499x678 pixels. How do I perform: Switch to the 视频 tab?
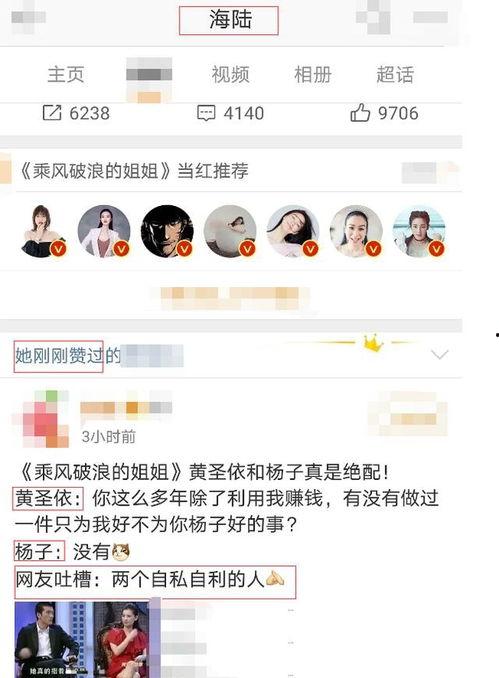point(230,74)
